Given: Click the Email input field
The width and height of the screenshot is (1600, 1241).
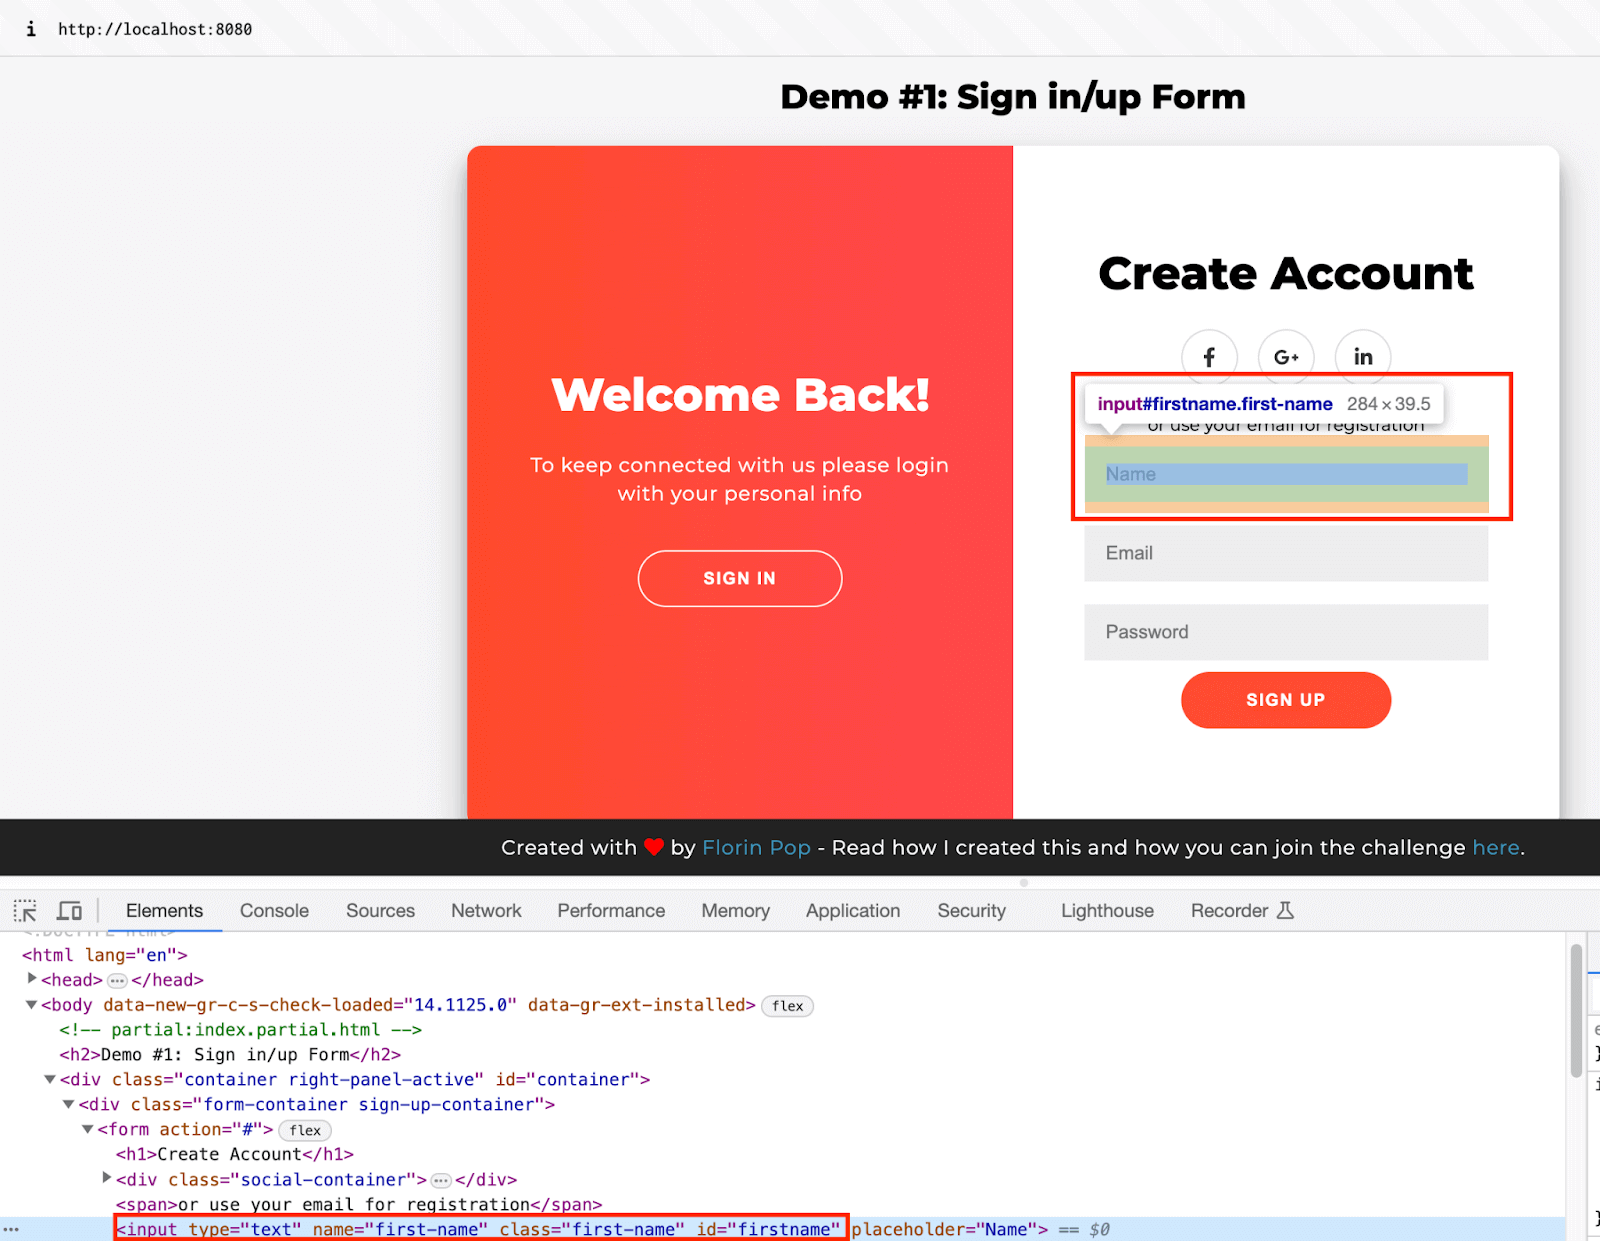Looking at the screenshot, I should [x=1286, y=553].
